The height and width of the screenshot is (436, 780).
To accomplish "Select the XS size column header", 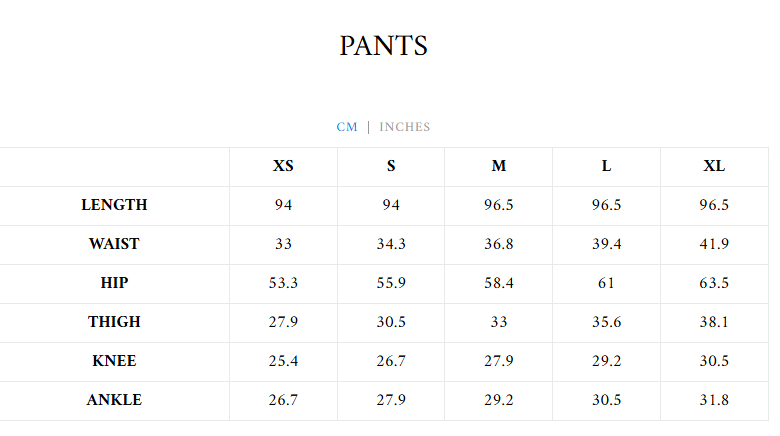I will coord(283,166).
